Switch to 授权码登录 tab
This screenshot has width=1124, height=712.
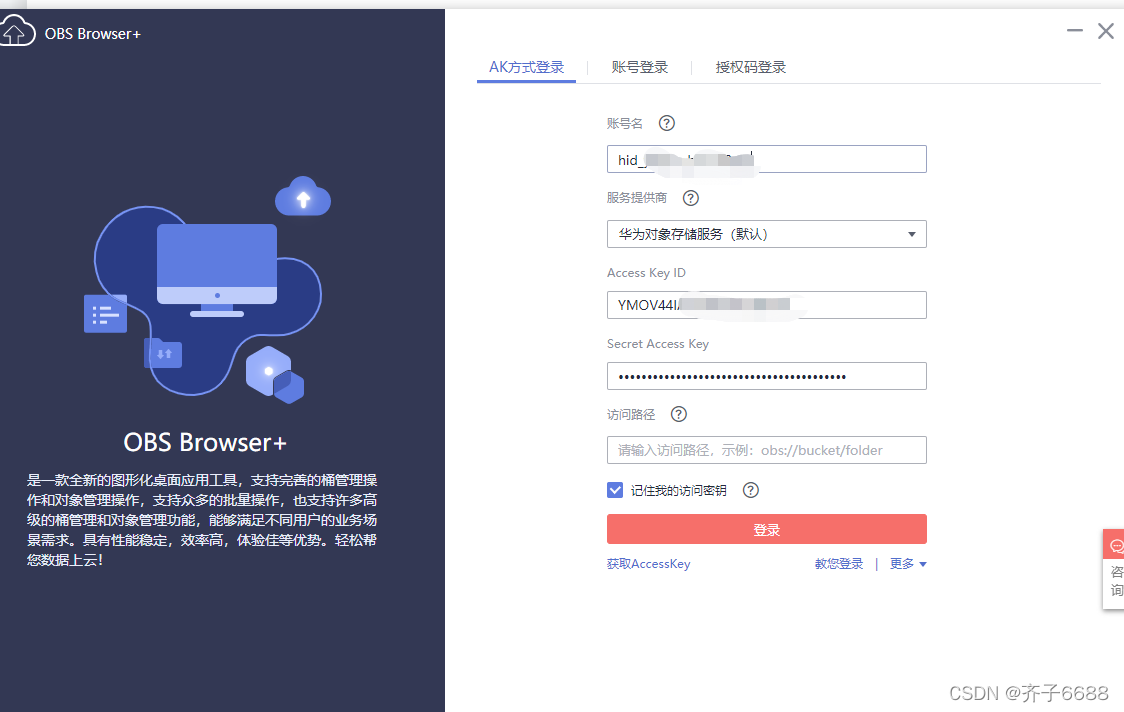point(751,67)
